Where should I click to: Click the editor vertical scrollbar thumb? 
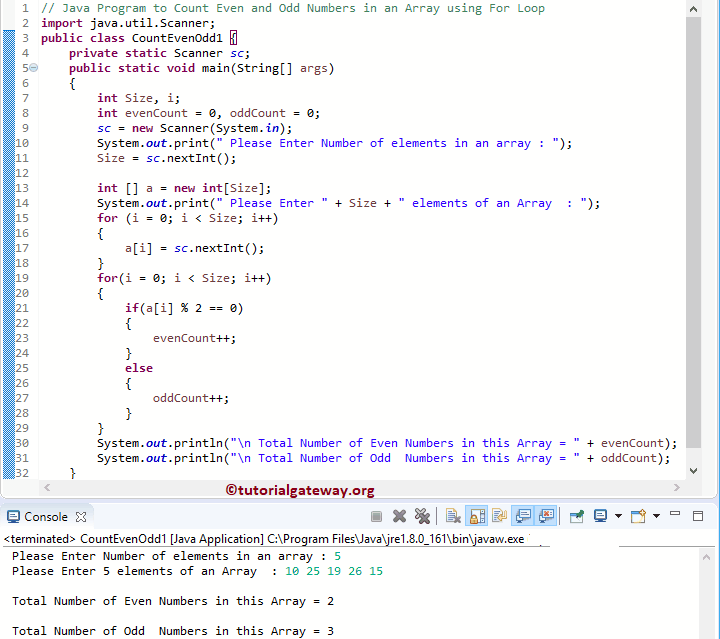pos(693,233)
